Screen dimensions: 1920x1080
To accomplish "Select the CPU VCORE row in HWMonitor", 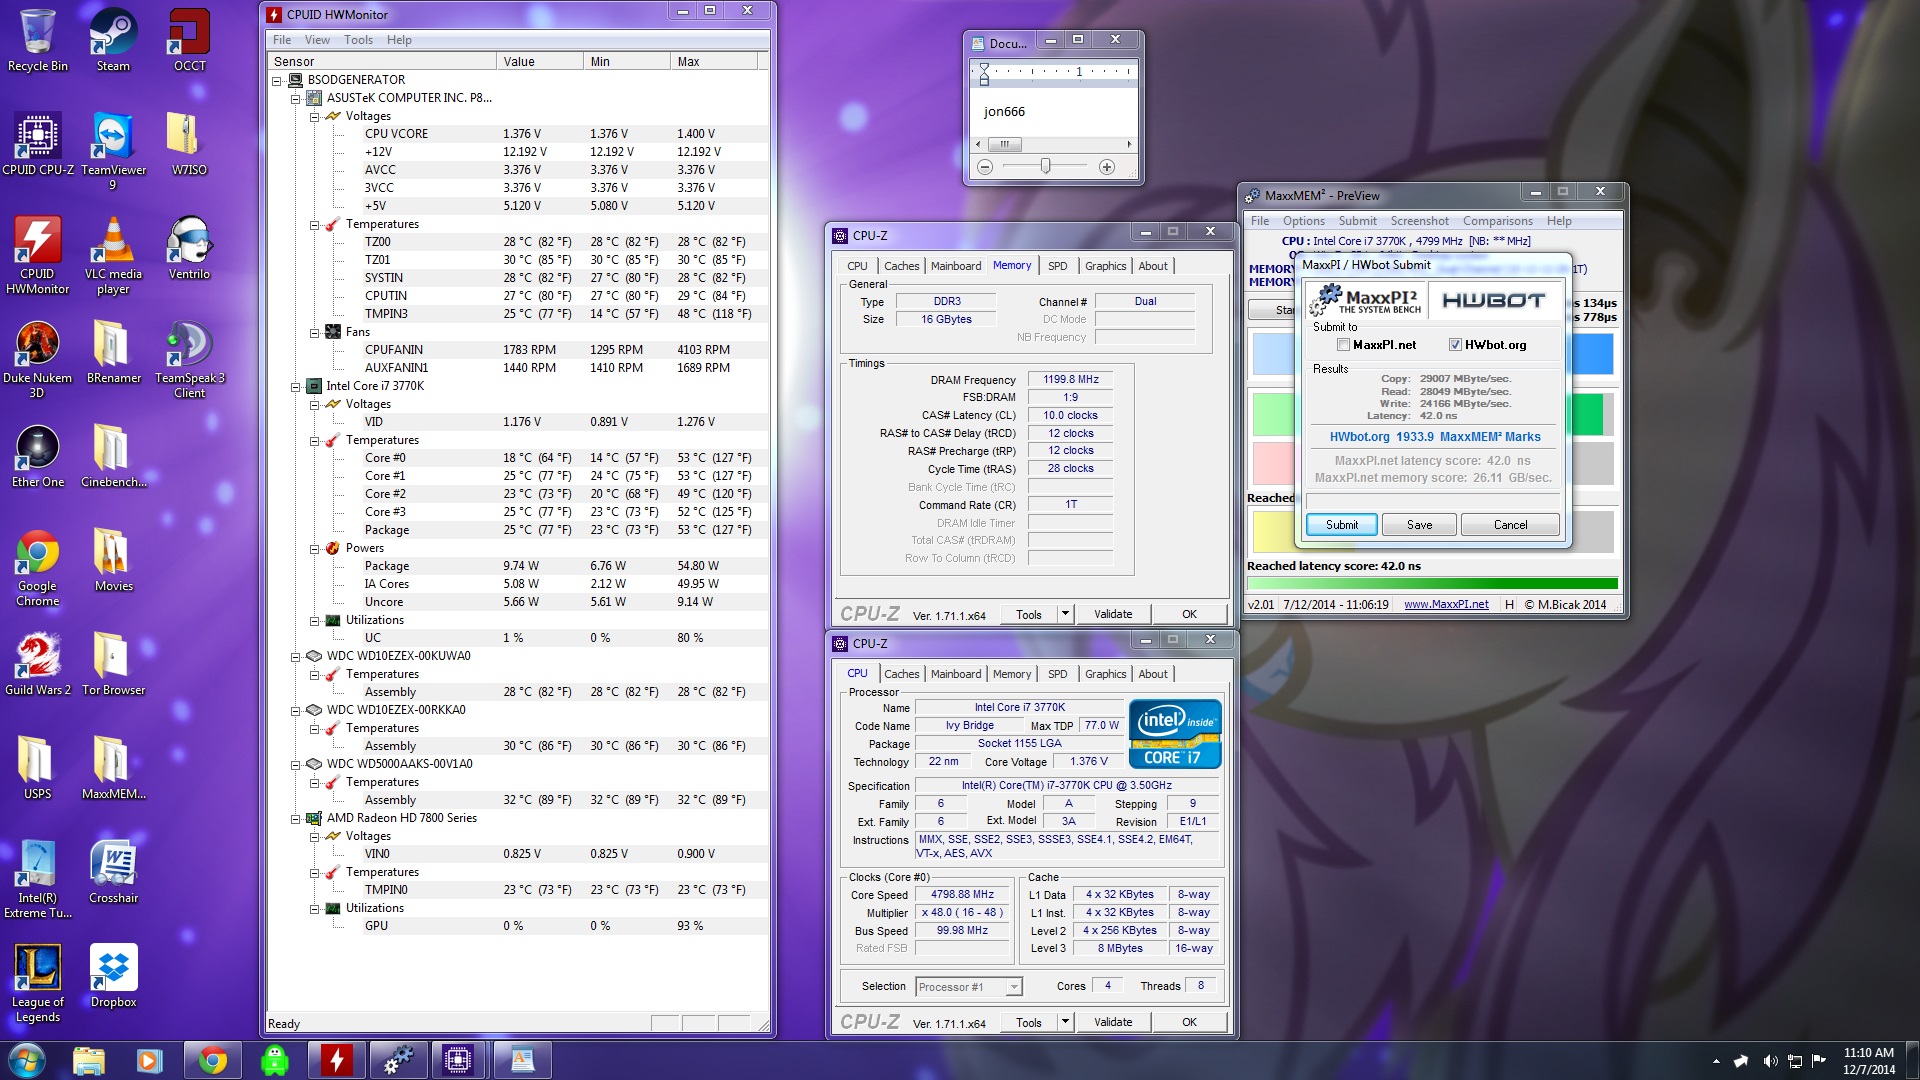I will coord(519,134).
